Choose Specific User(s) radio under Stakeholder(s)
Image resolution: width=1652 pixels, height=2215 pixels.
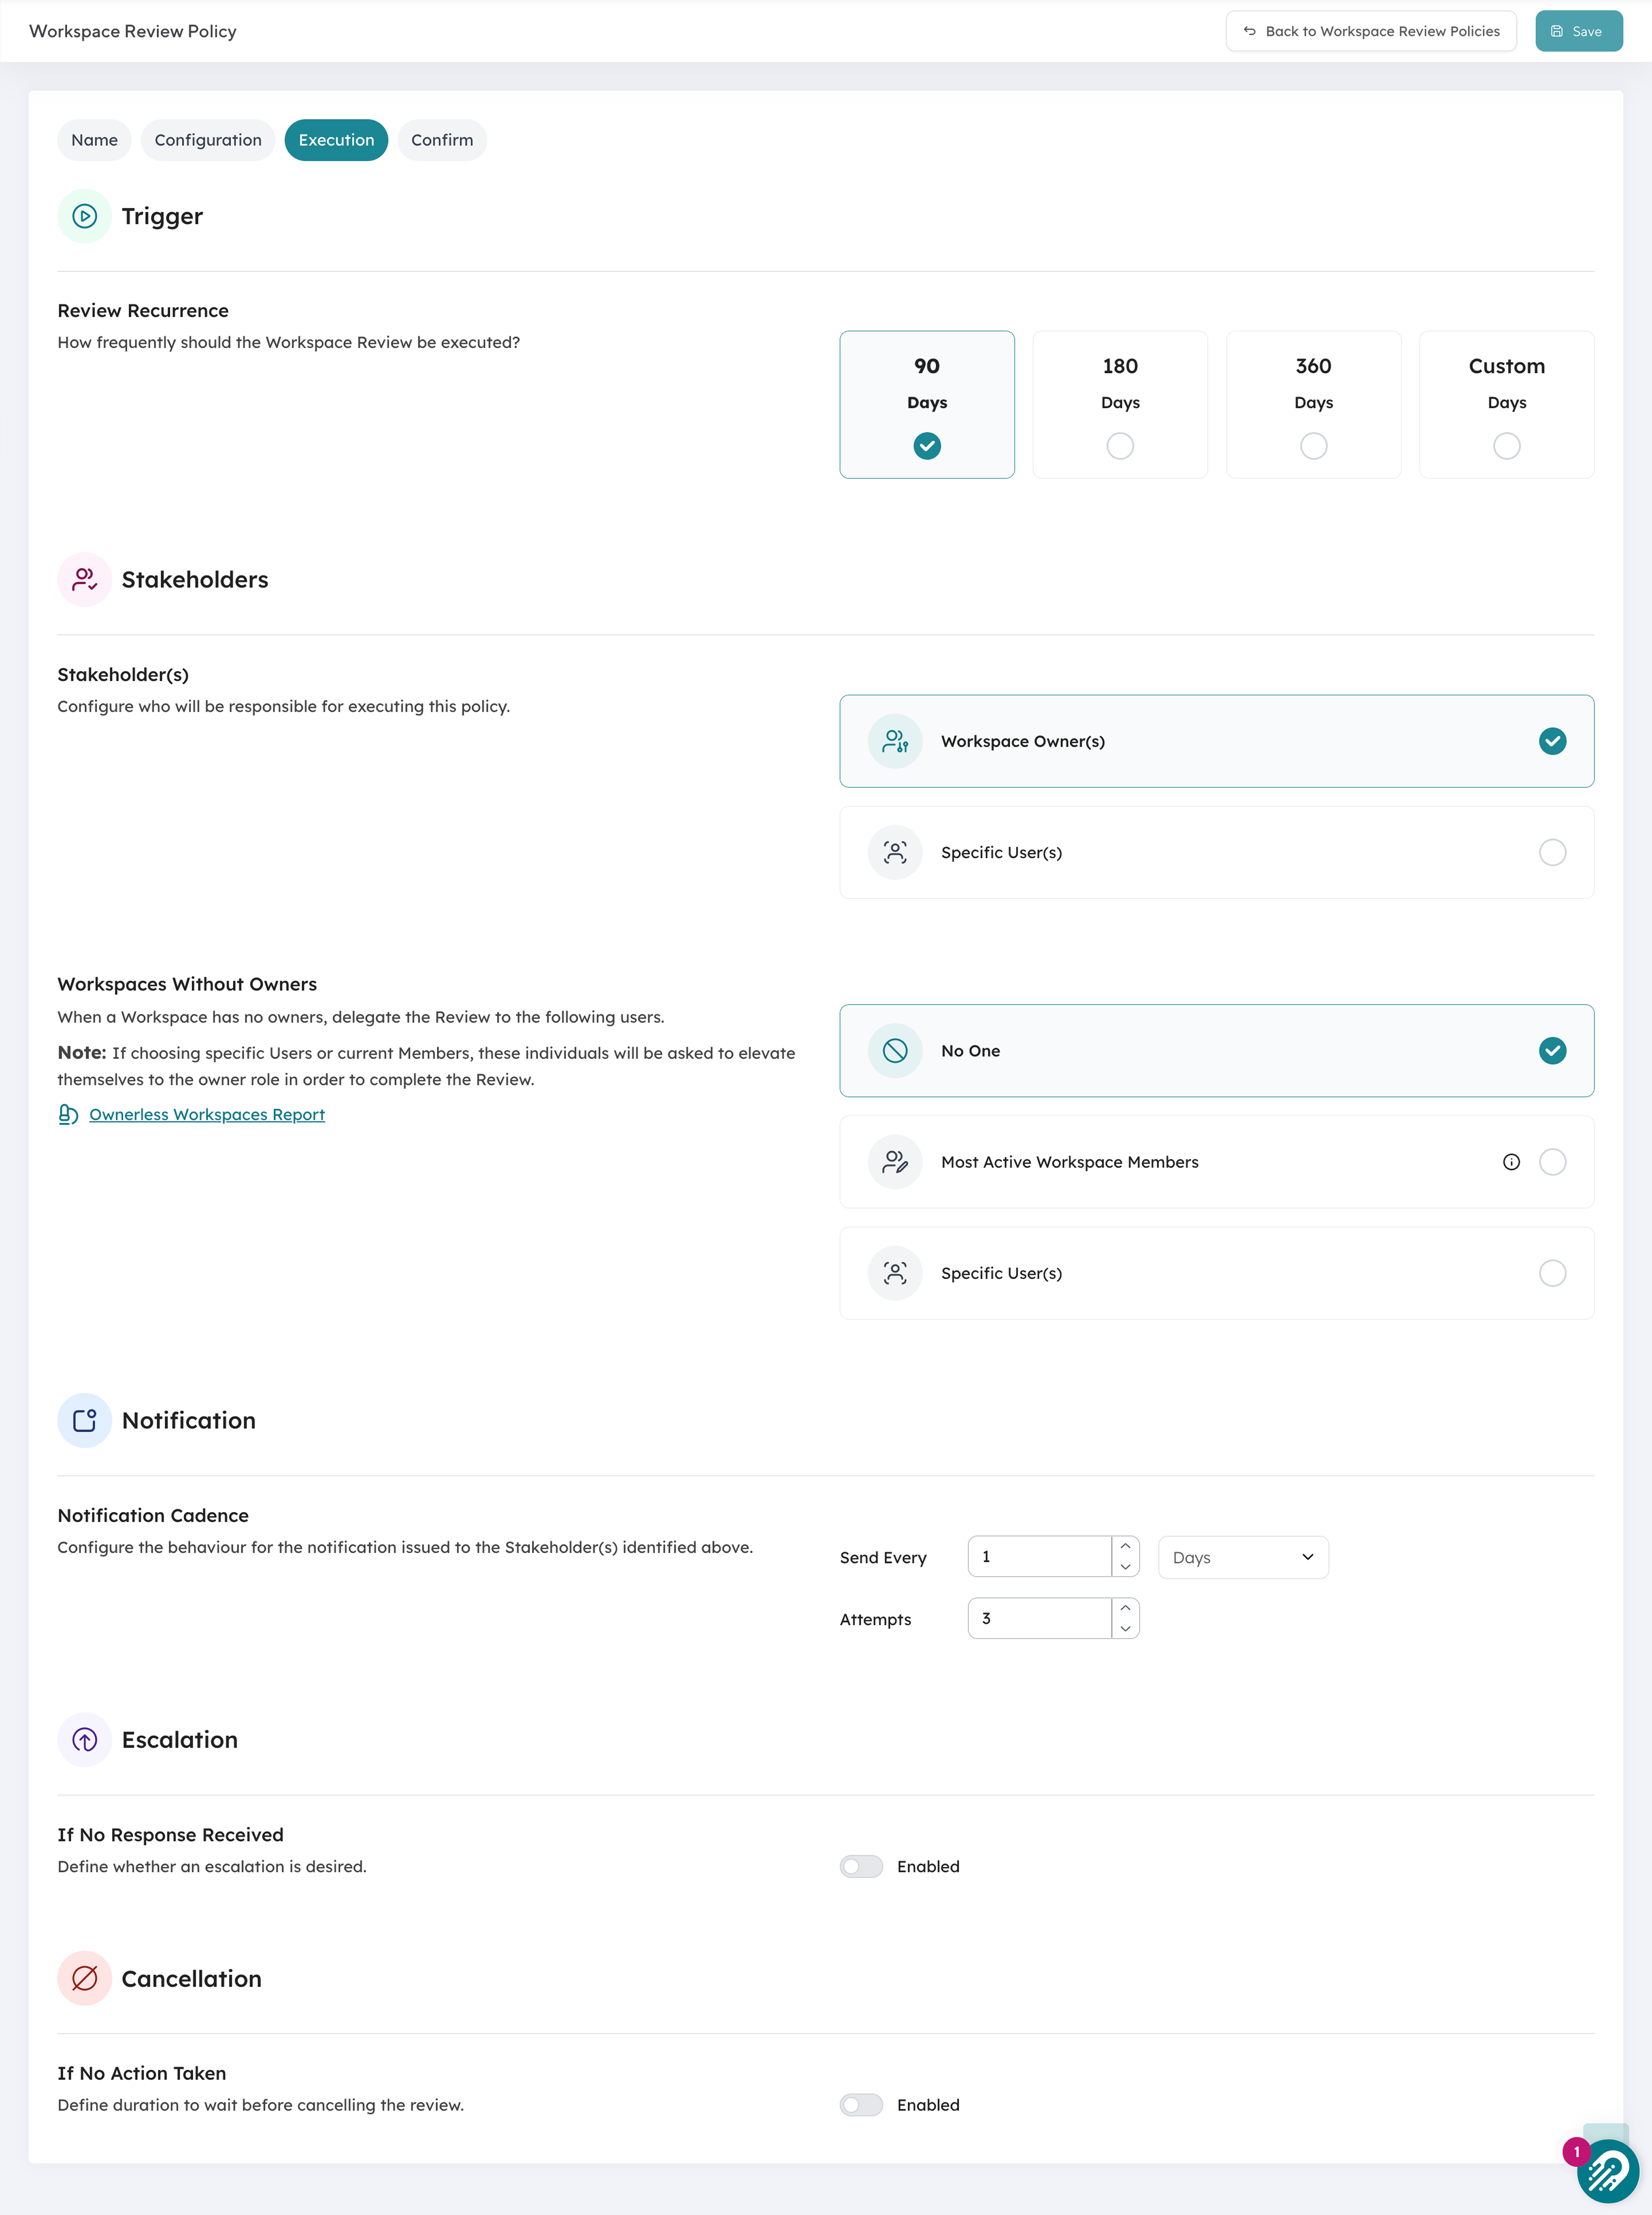point(1552,852)
